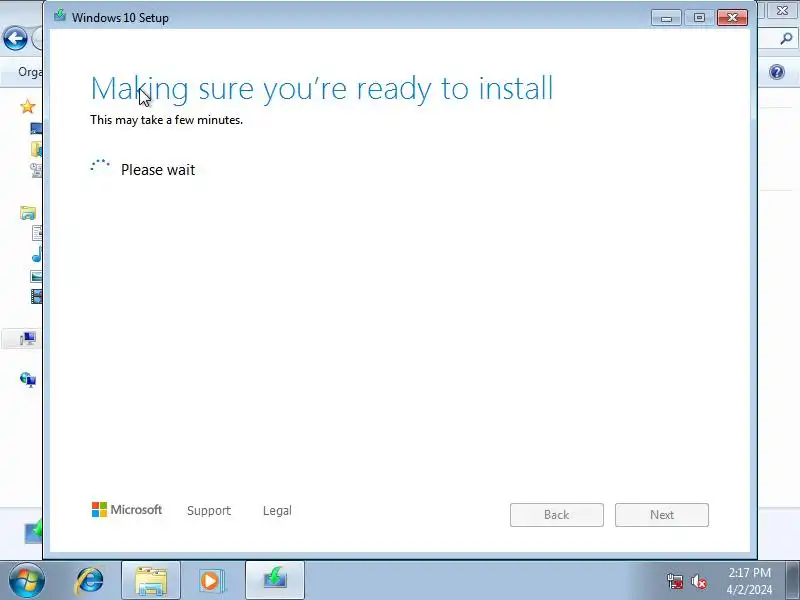Click the 'Please wait' status text
Screen dimensions: 800x600
tap(158, 169)
